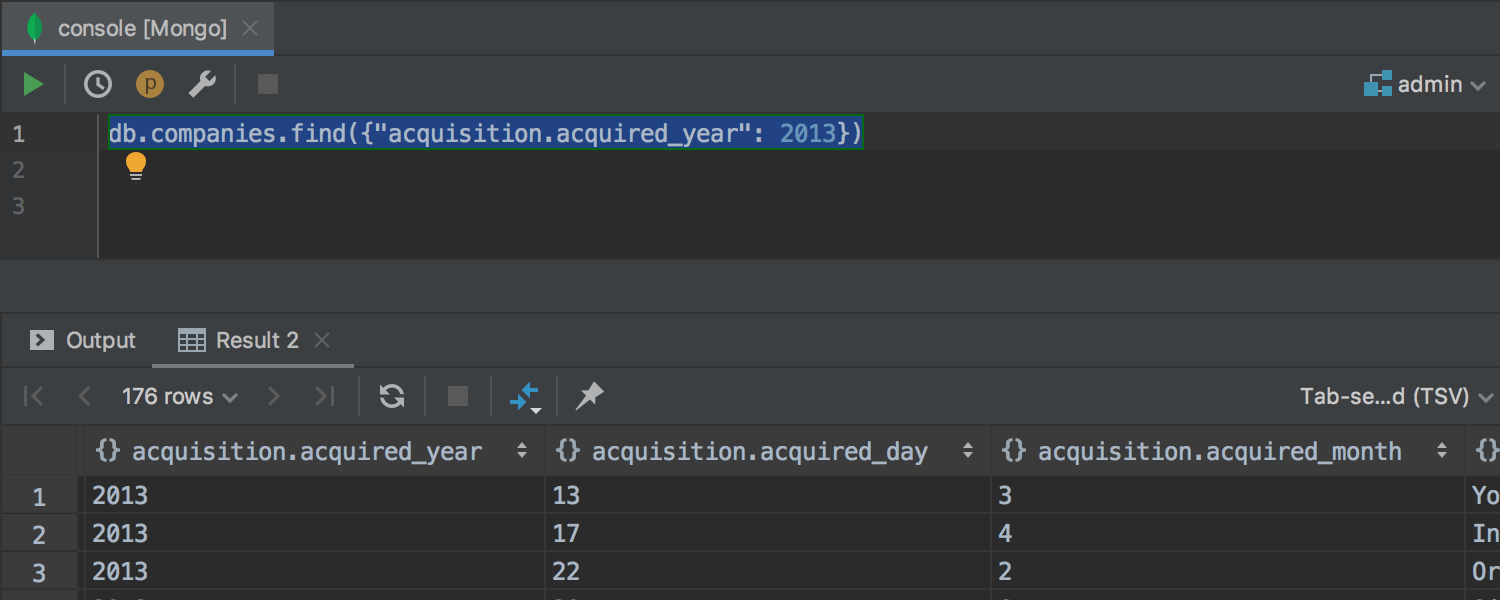The height and width of the screenshot is (600, 1500).
Task: Open the admin schema dropdown
Action: pos(1425,85)
